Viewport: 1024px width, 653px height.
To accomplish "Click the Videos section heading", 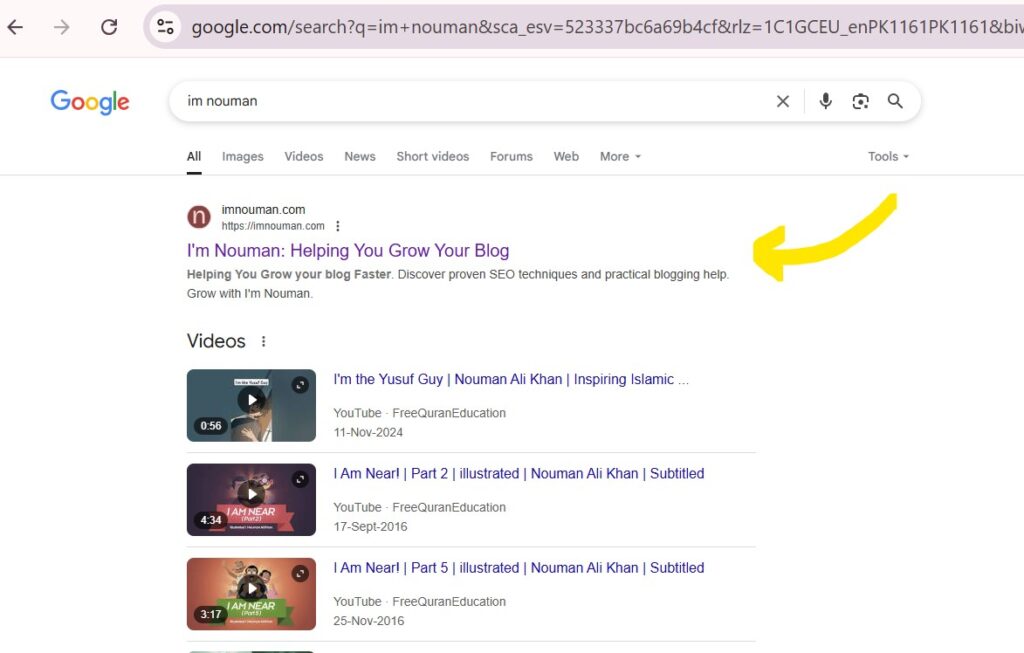I will click(x=216, y=342).
